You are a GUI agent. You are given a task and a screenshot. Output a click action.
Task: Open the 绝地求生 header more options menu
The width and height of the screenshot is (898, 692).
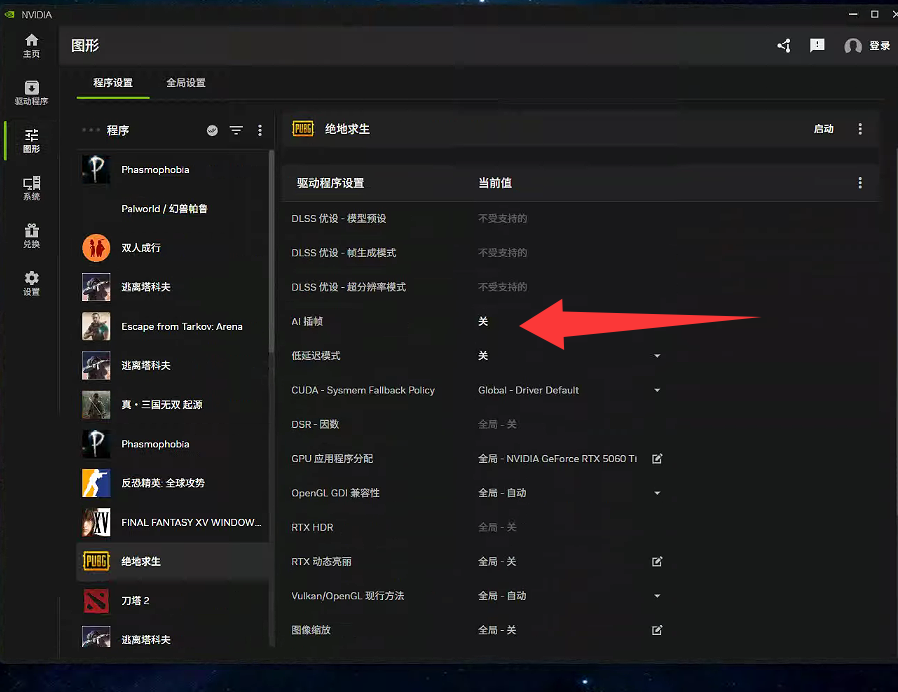[860, 129]
